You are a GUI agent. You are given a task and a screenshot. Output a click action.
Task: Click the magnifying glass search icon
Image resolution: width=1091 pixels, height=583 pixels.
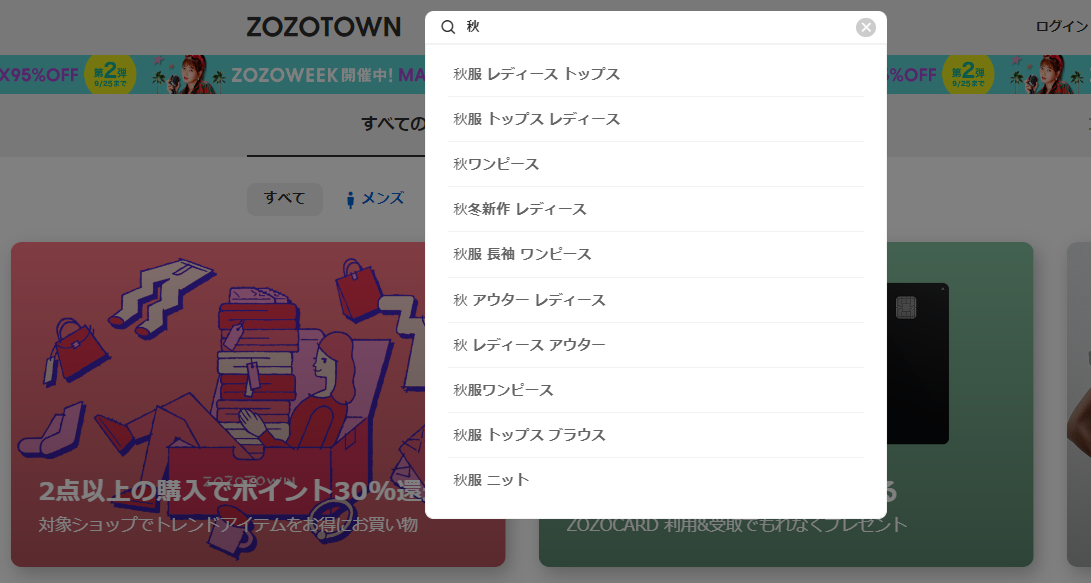(446, 27)
